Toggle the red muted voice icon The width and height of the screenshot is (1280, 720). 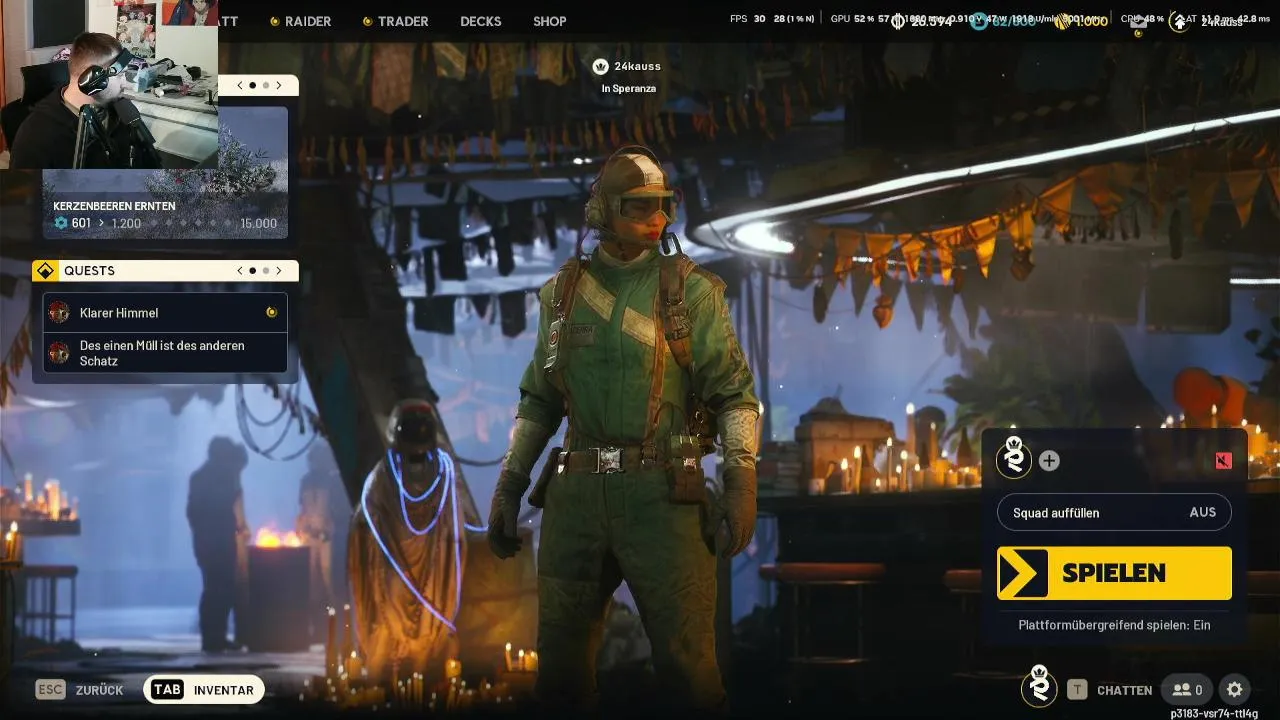[x=1223, y=461]
